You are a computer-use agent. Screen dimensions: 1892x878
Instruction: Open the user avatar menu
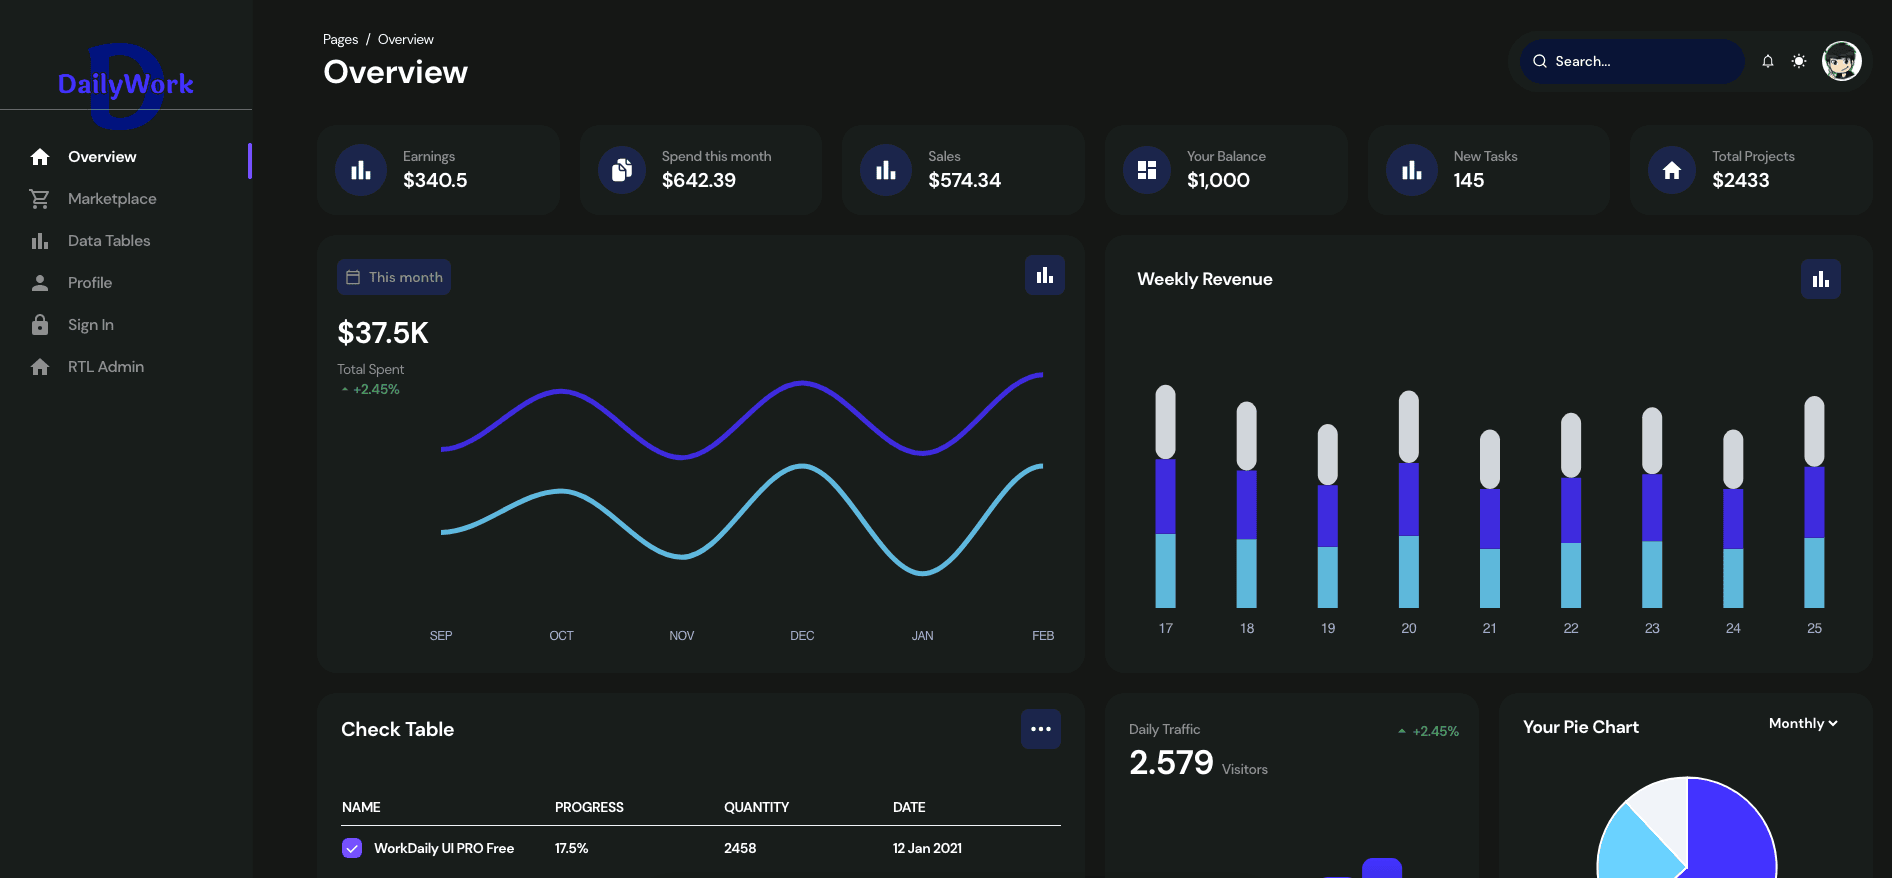(1841, 61)
